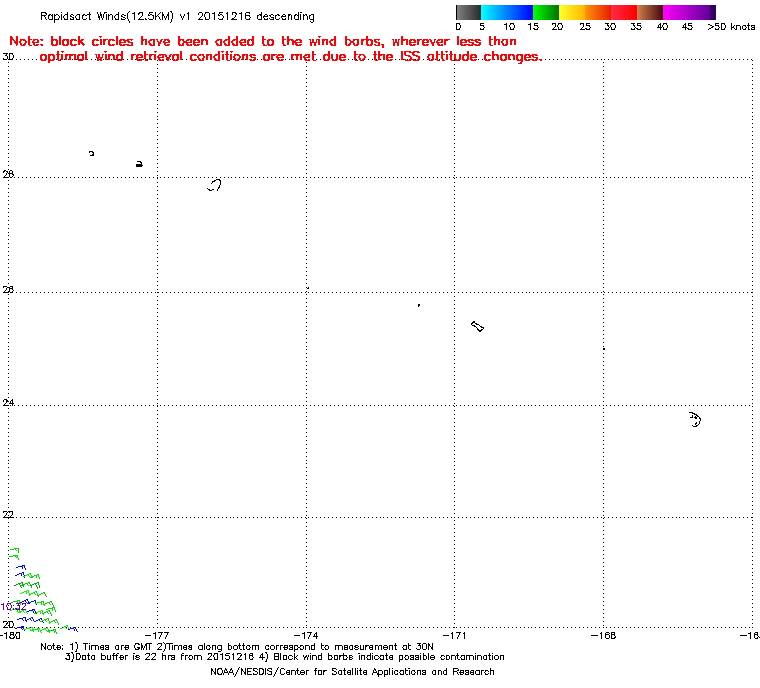
Task: Click the island outline near 24N at right
Action: (x=695, y=419)
